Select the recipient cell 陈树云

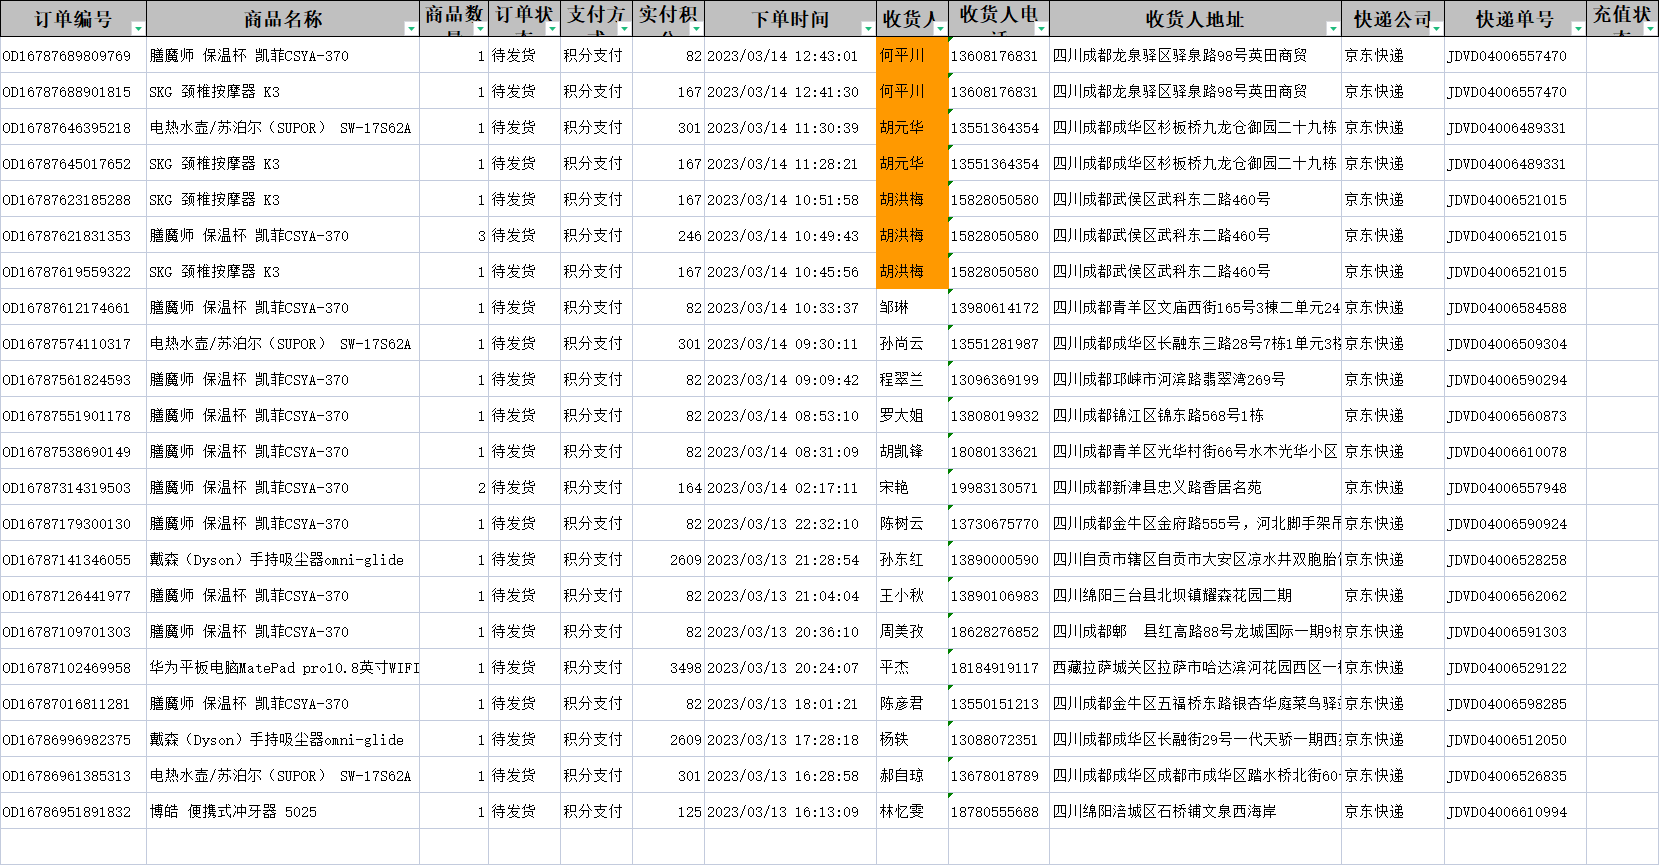point(912,524)
